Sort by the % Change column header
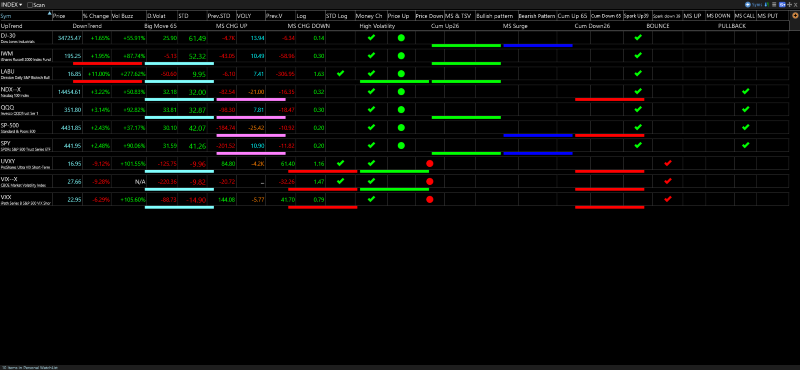This screenshot has height=370, width=800. tap(96, 16)
